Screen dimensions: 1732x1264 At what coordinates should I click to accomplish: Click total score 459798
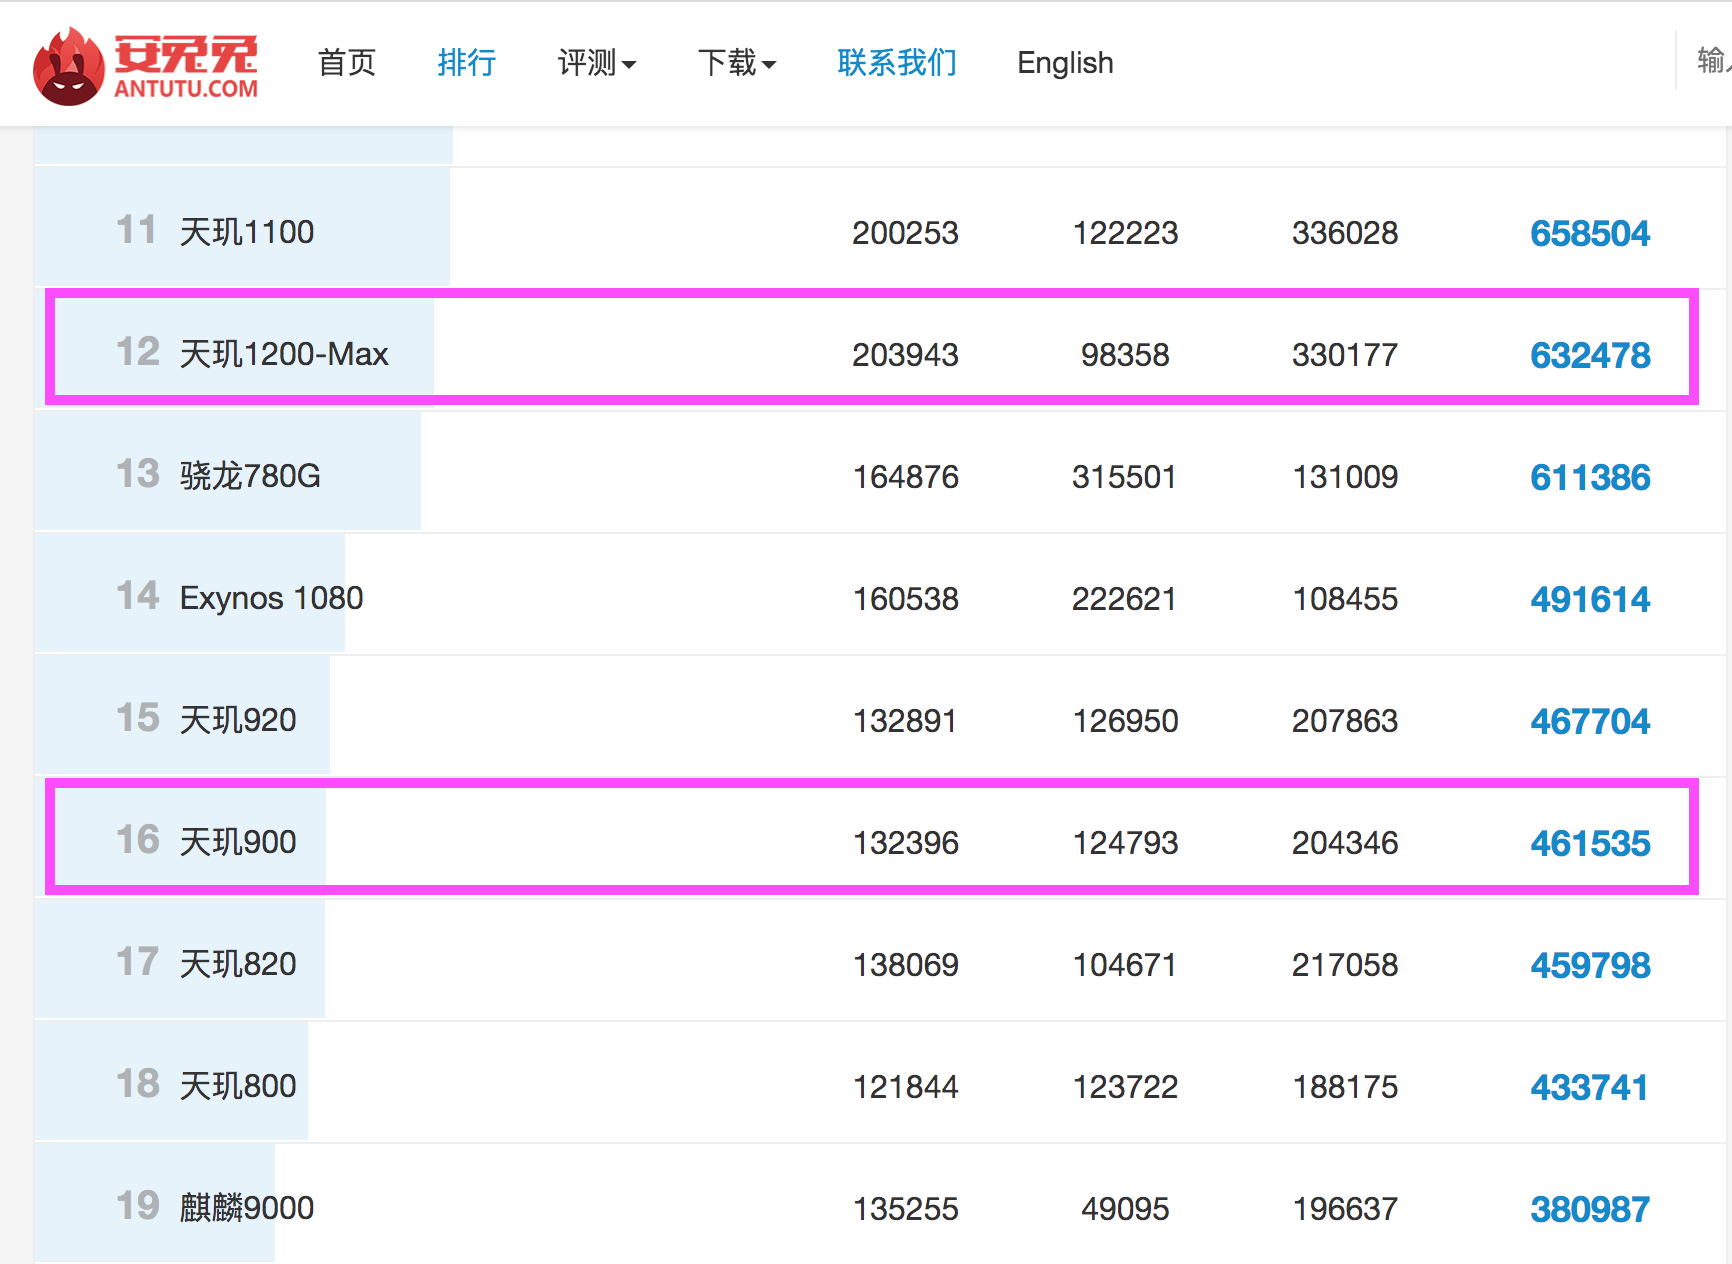pyautogui.click(x=1590, y=965)
